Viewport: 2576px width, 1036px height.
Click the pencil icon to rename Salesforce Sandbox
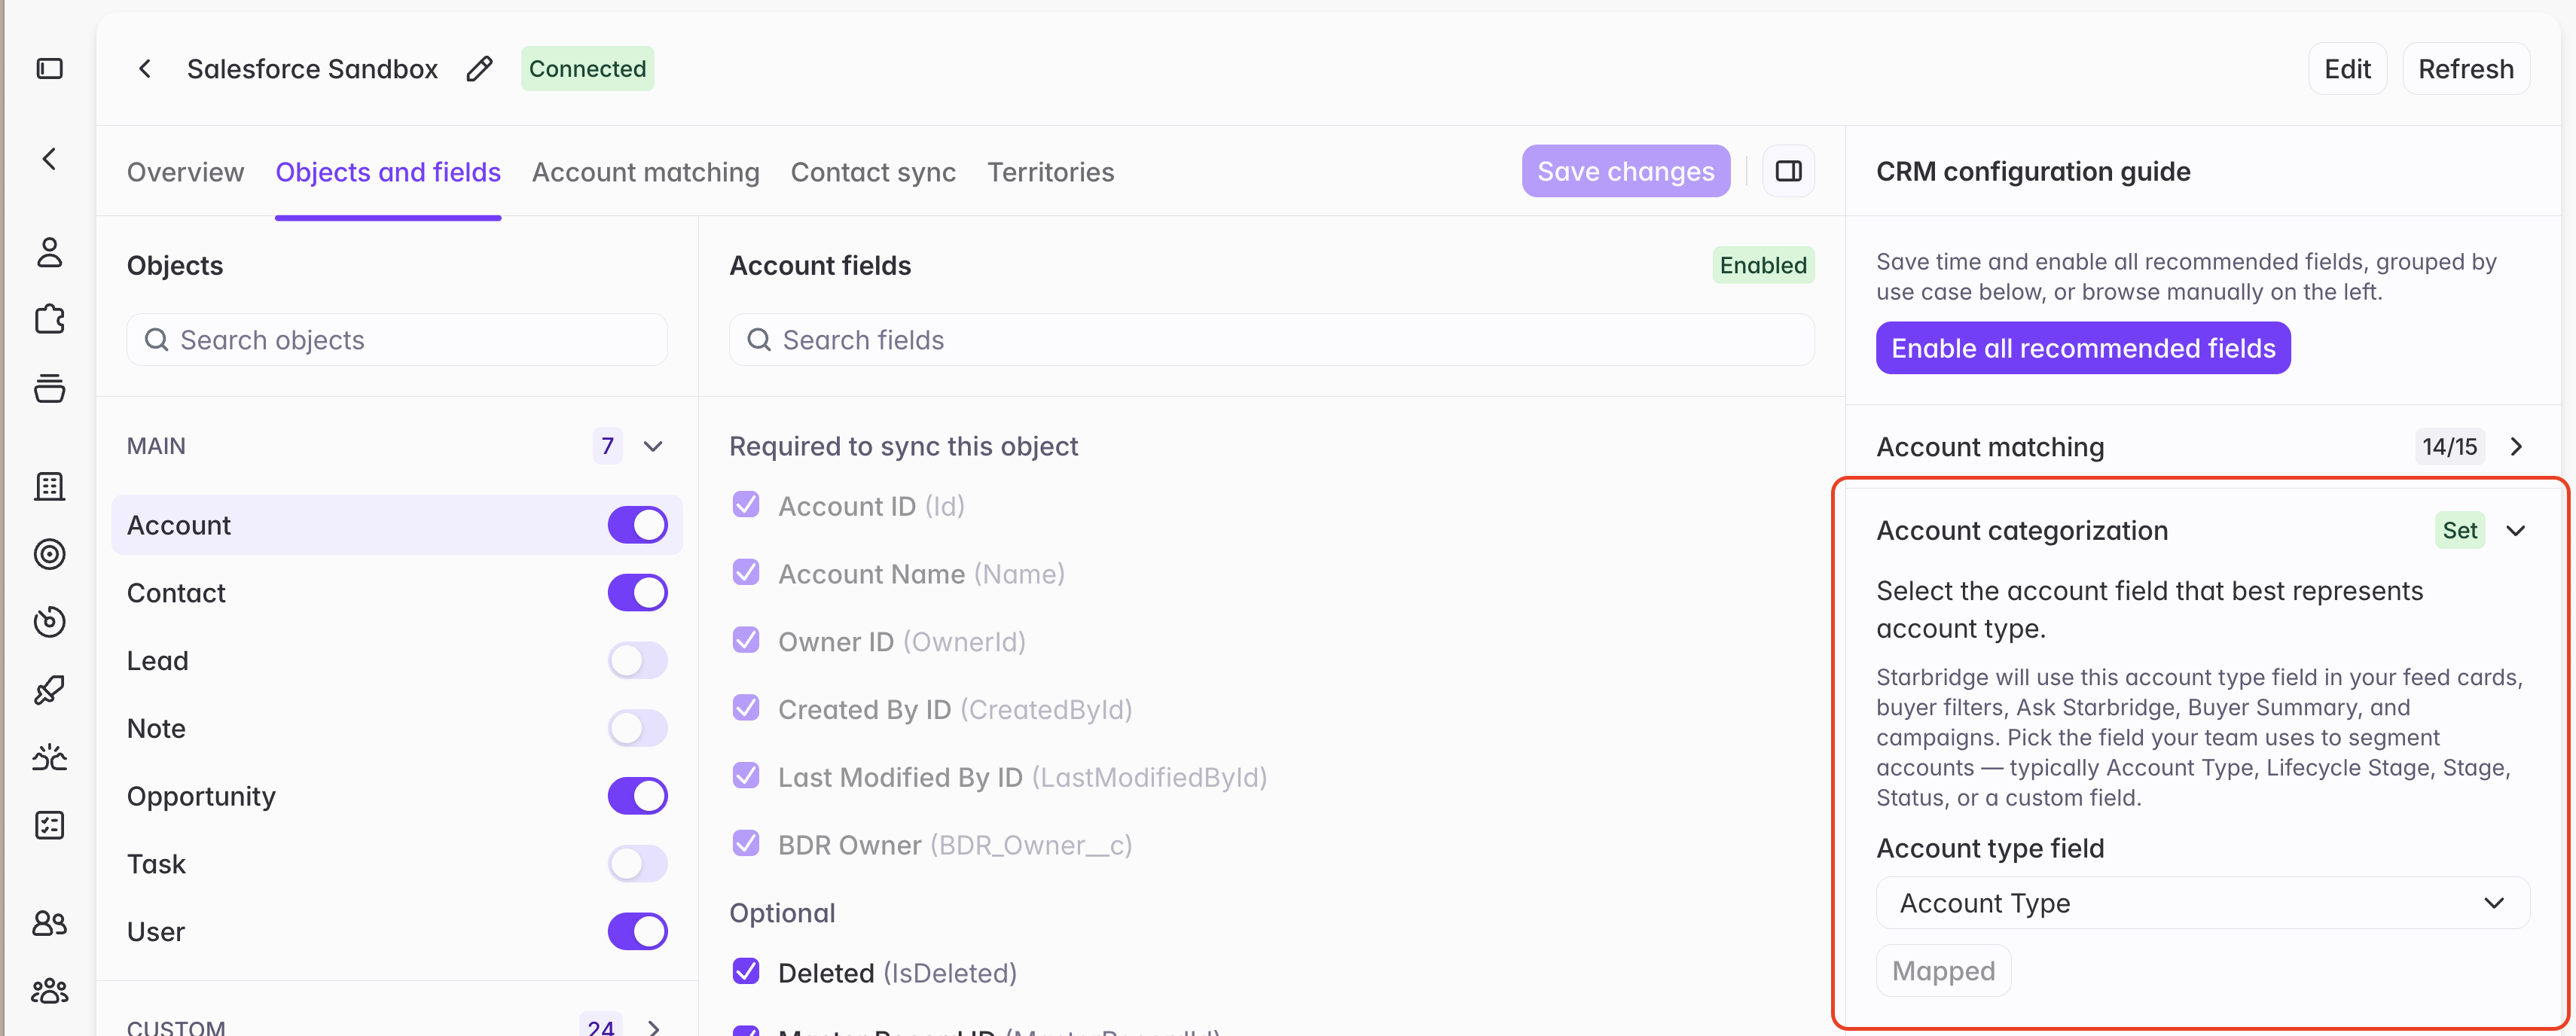coord(480,69)
